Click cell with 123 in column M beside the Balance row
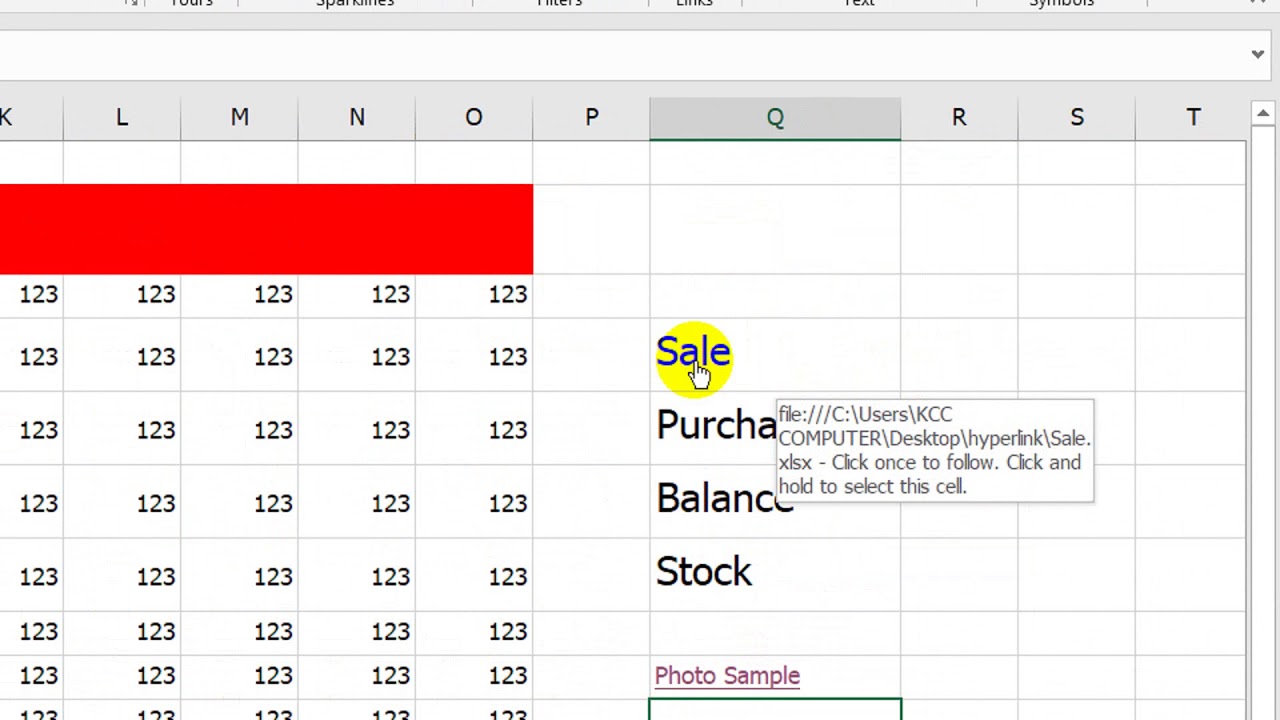This screenshot has height=720, width=1280. click(x=239, y=503)
